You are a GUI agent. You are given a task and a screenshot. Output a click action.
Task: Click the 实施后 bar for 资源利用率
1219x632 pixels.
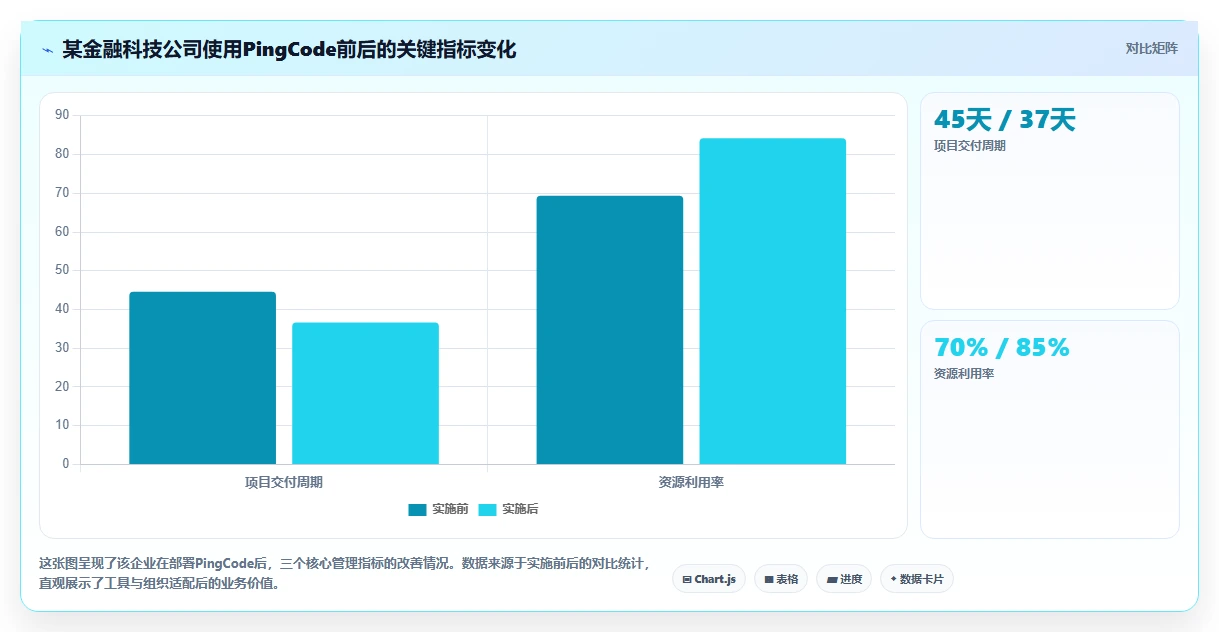coord(772,301)
